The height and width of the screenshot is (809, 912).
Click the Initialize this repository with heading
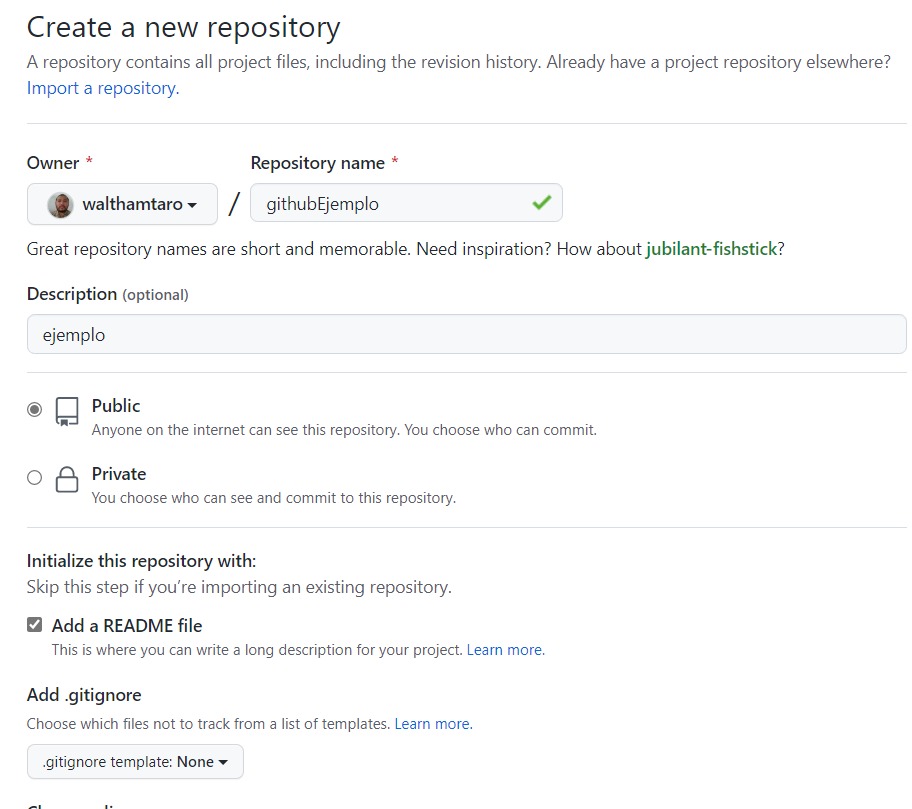point(141,561)
